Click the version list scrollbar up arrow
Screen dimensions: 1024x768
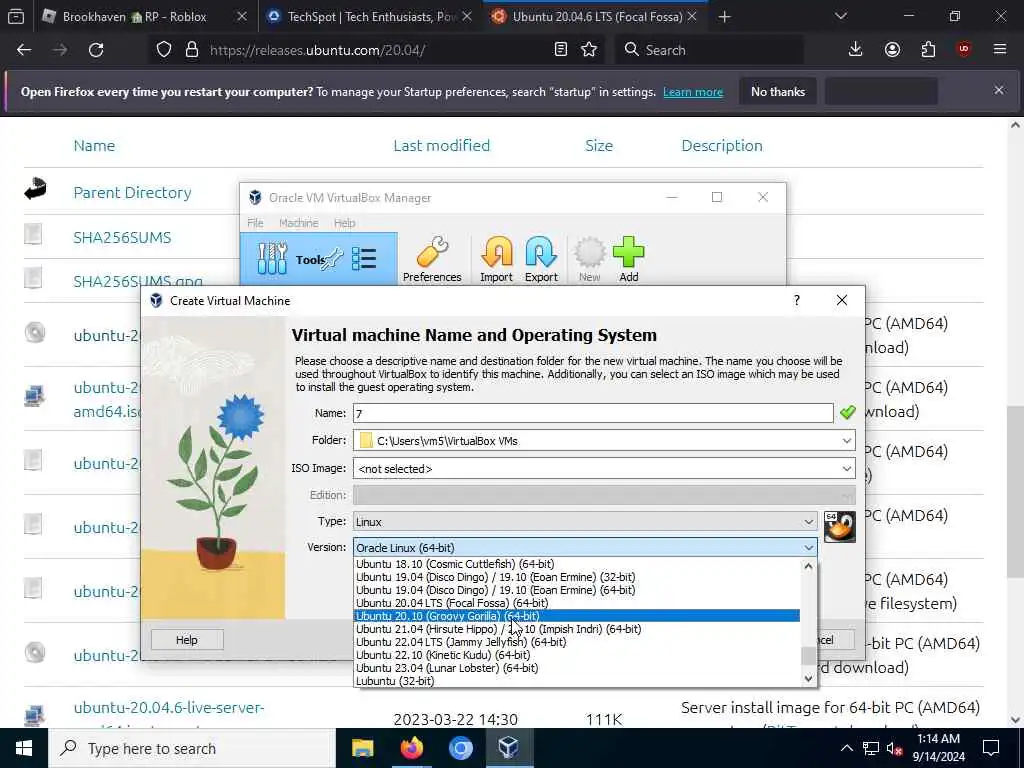tap(808, 566)
